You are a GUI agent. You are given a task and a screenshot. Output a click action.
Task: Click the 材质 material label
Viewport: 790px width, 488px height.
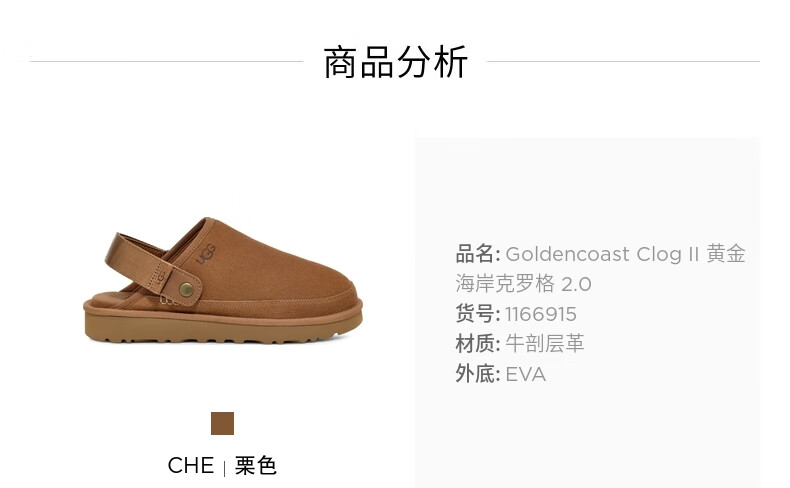tap(478, 344)
